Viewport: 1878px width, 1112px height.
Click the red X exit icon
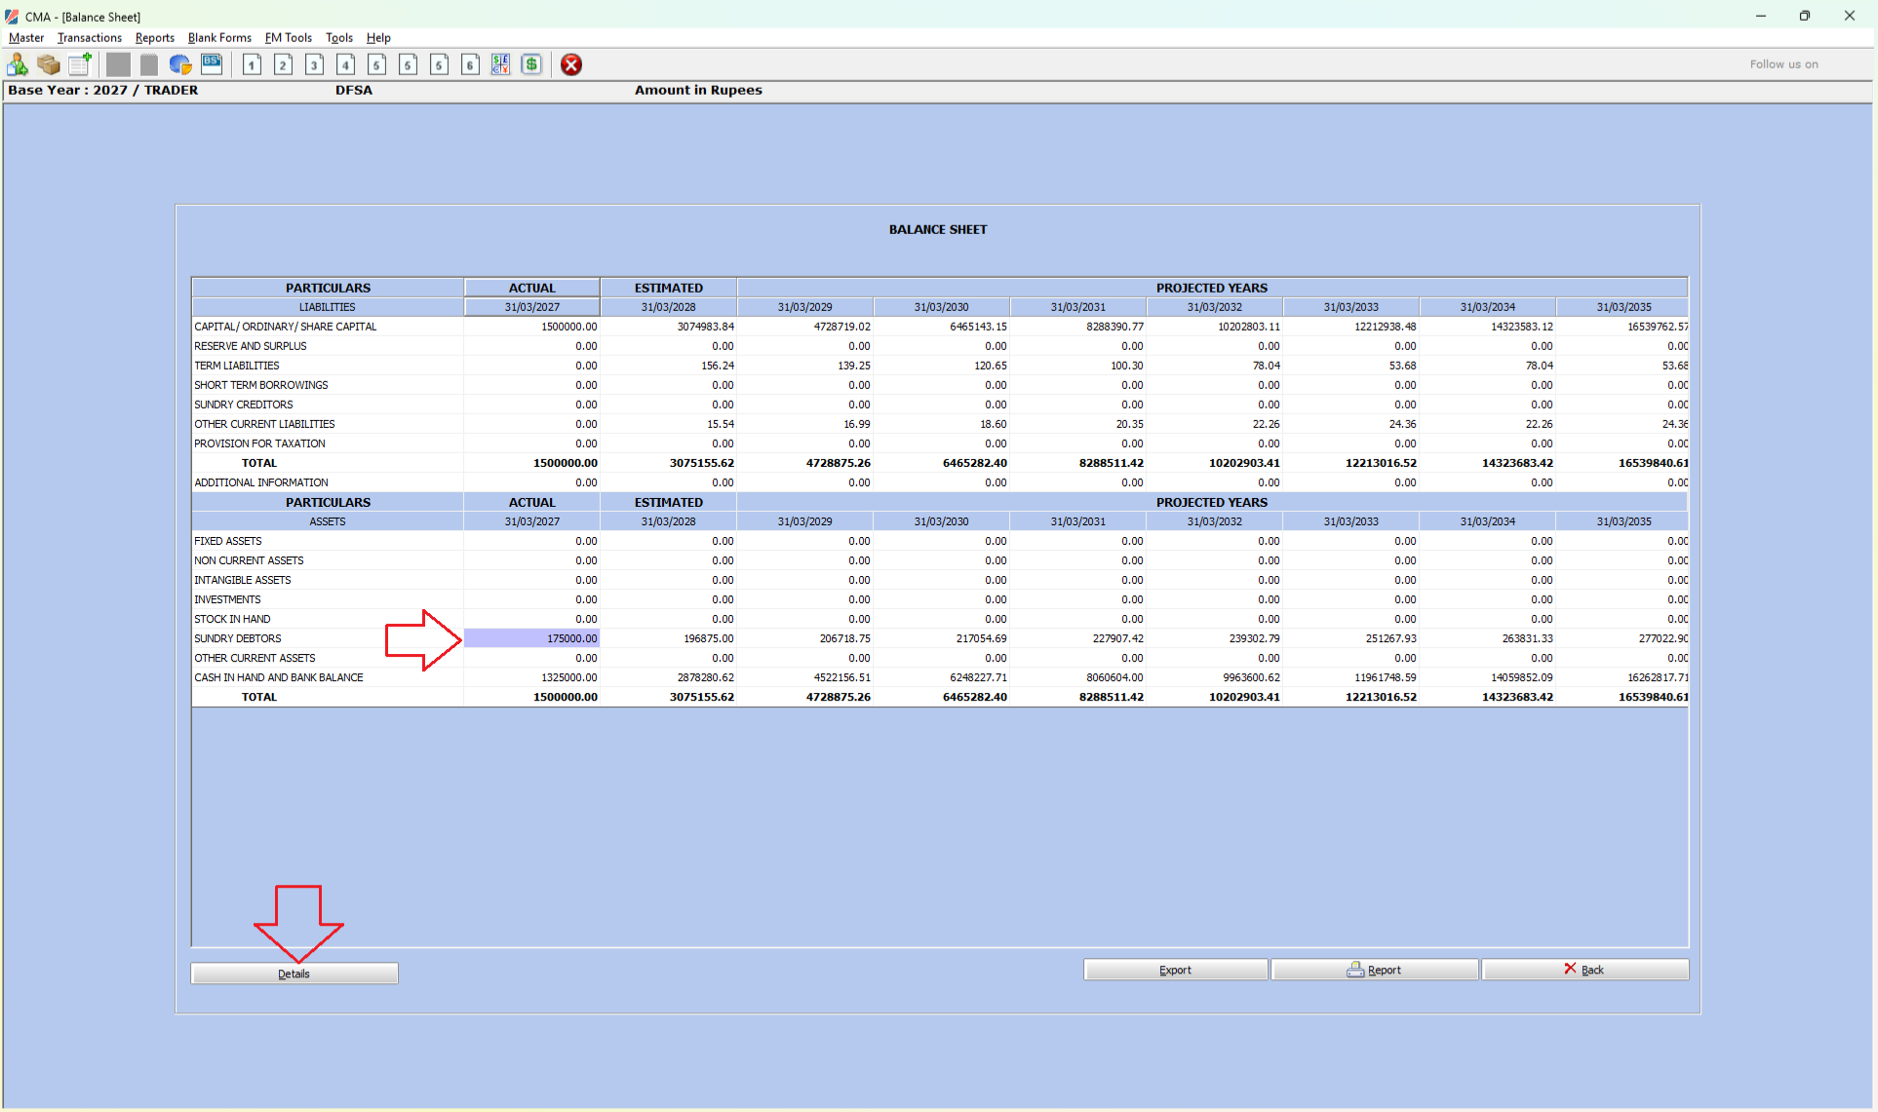571,65
